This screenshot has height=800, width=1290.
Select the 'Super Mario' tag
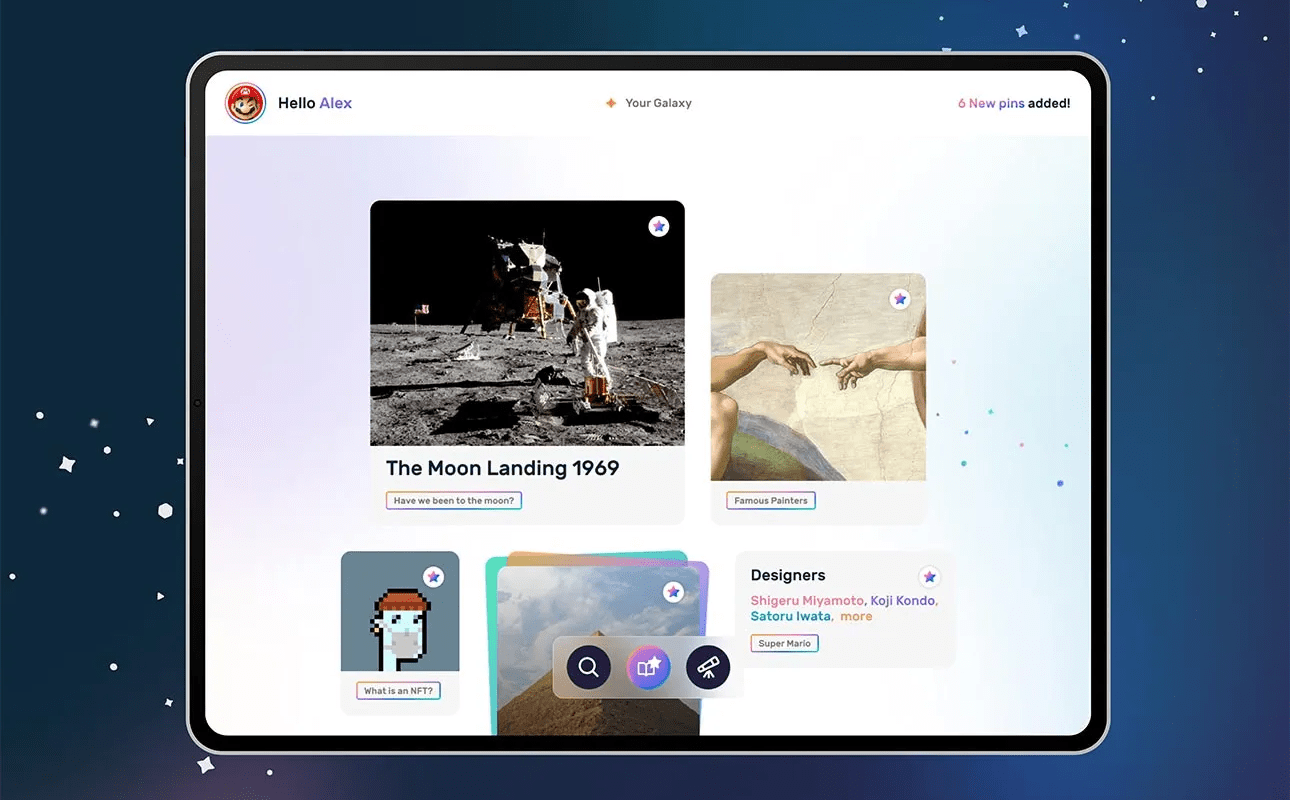click(x=784, y=644)
